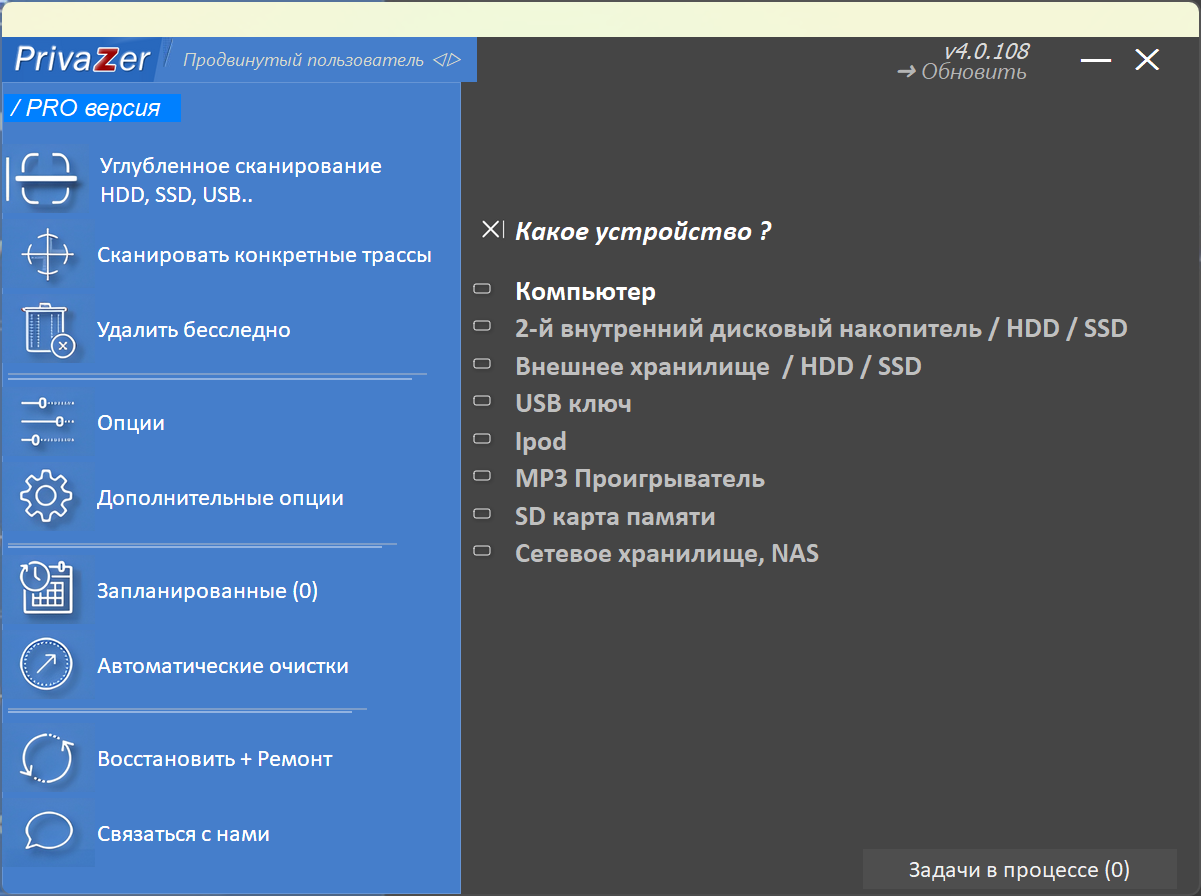Click the automatic cleanups dial icon
The height and width of the screenshot is (896, 1201).
click(x=47, y=665)
